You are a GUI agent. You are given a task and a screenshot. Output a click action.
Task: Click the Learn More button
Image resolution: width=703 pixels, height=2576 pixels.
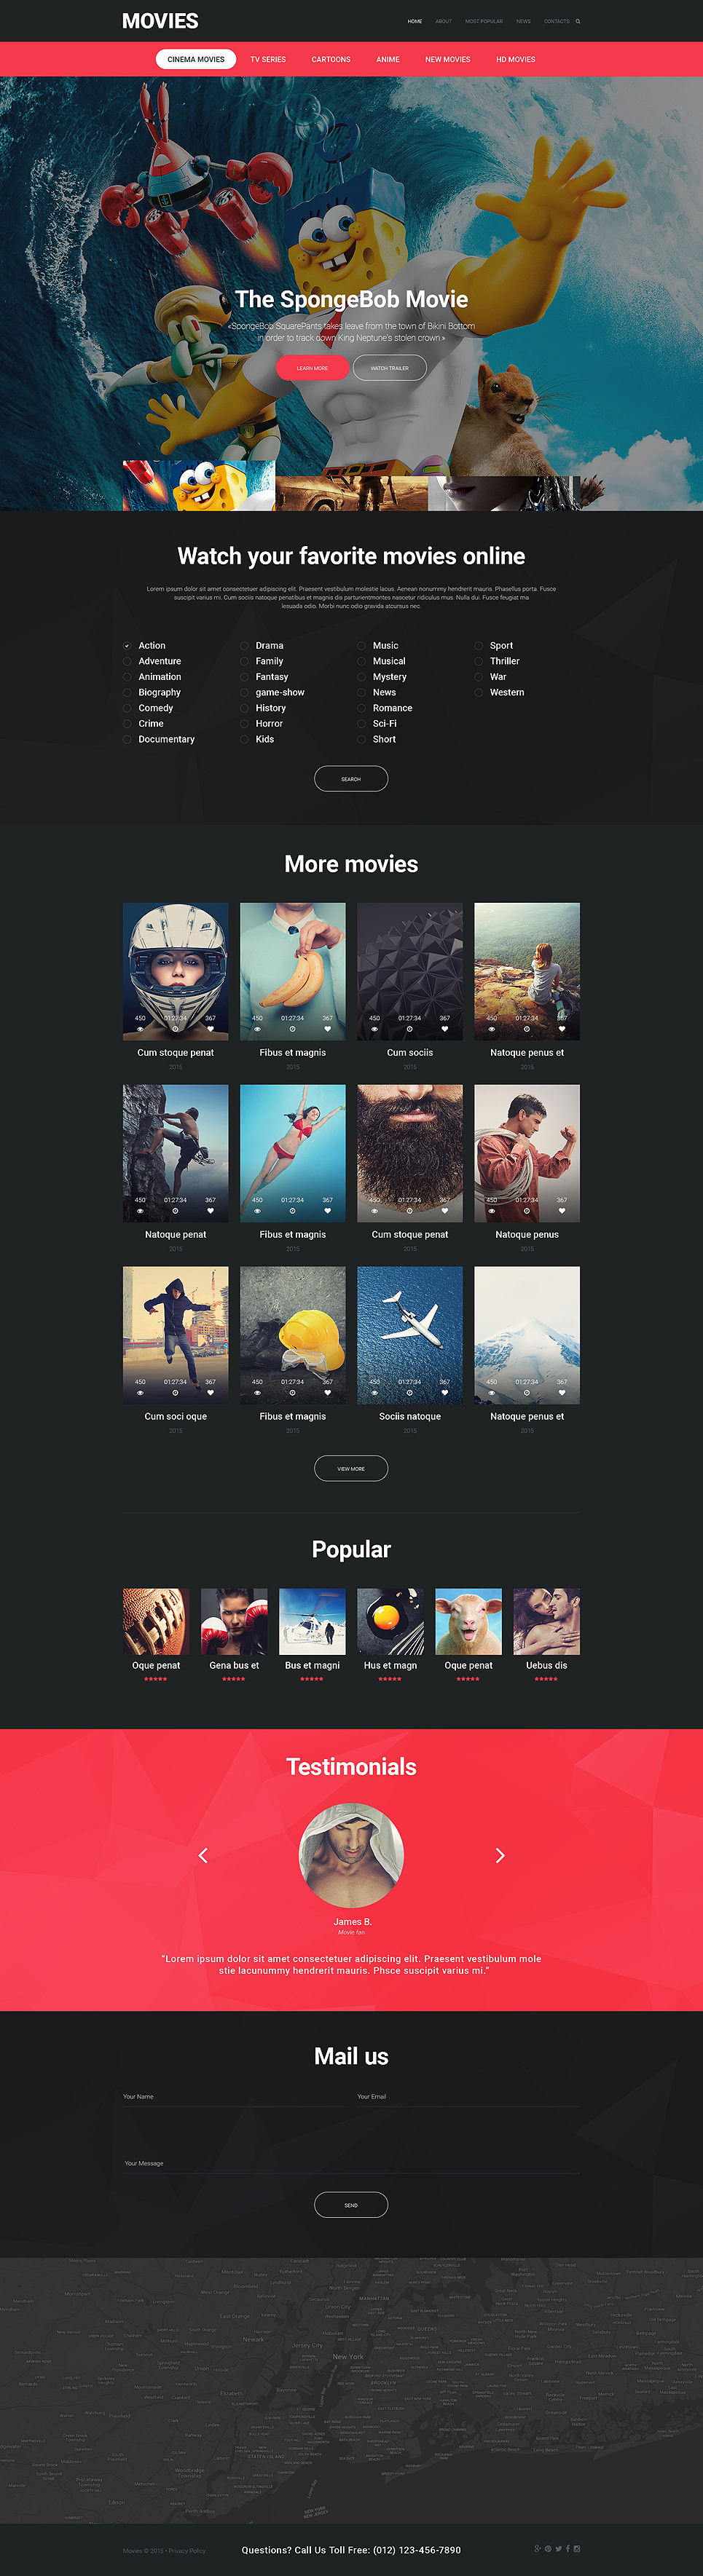point(312,368)
